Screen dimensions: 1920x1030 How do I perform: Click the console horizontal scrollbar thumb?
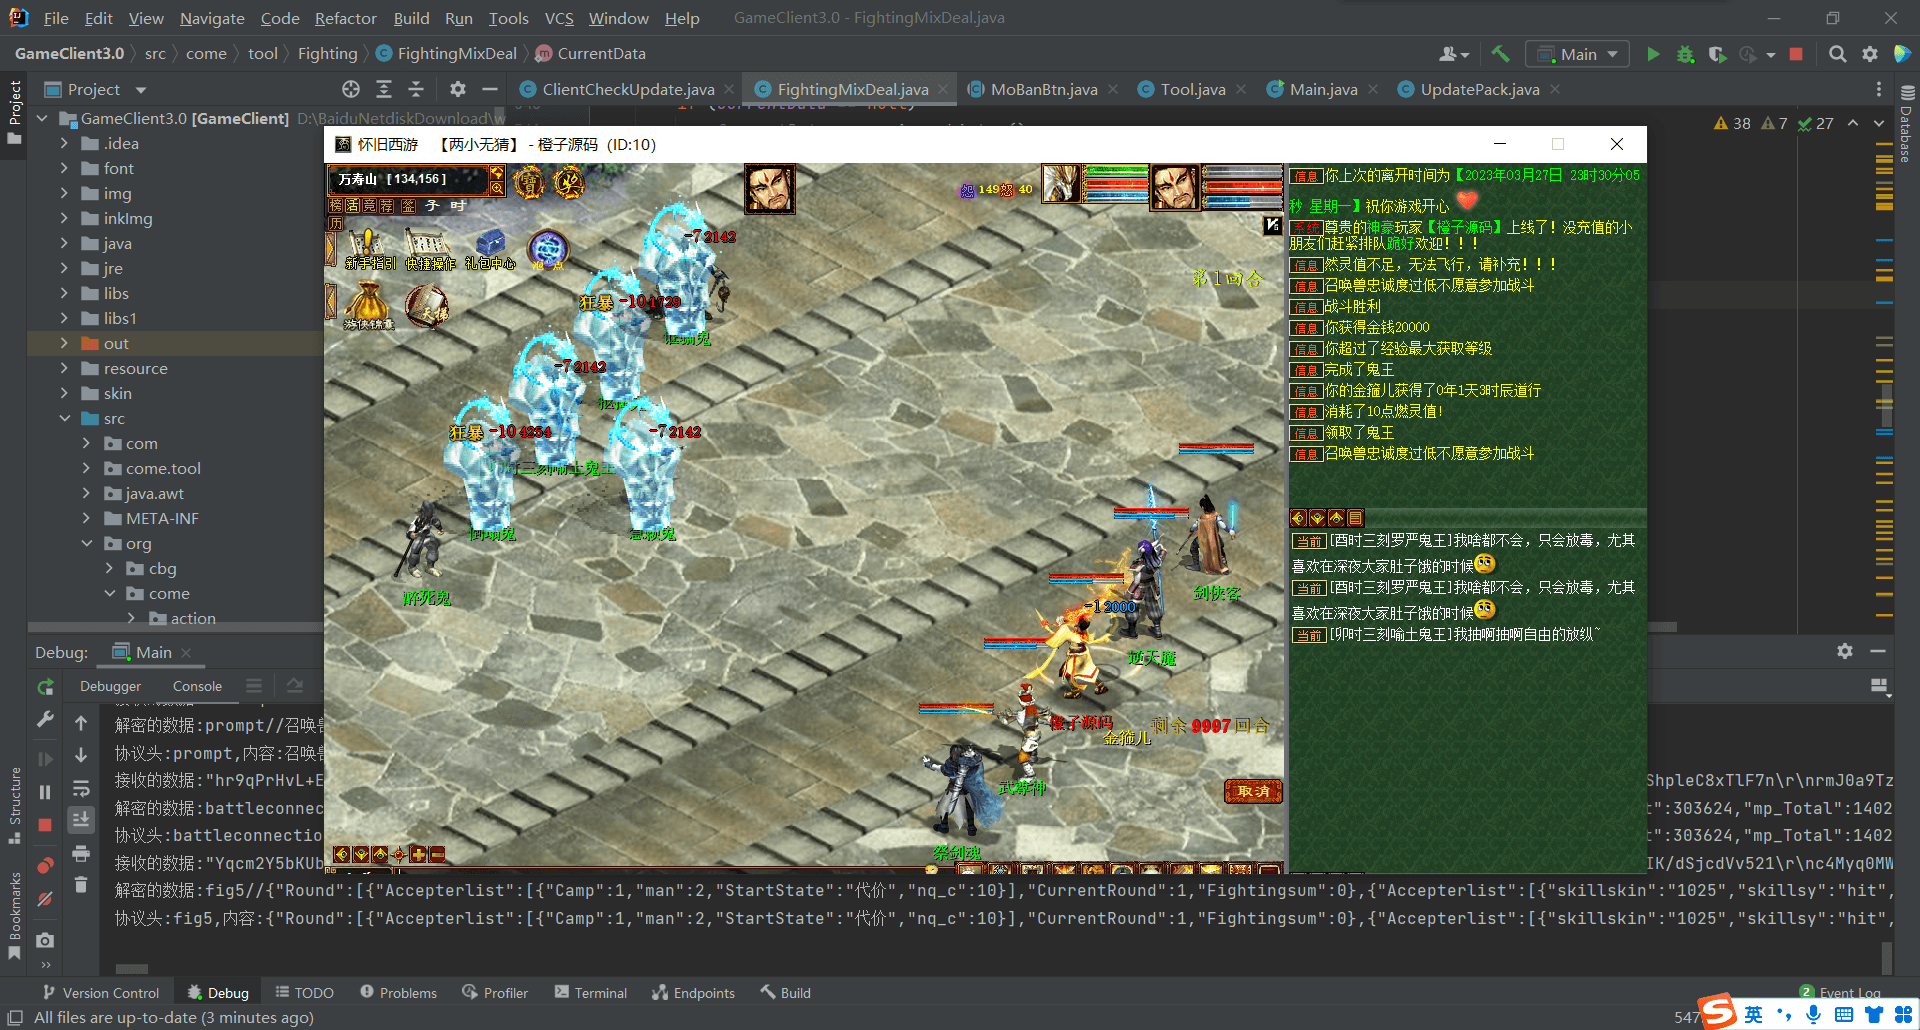(x=131, y=968)
